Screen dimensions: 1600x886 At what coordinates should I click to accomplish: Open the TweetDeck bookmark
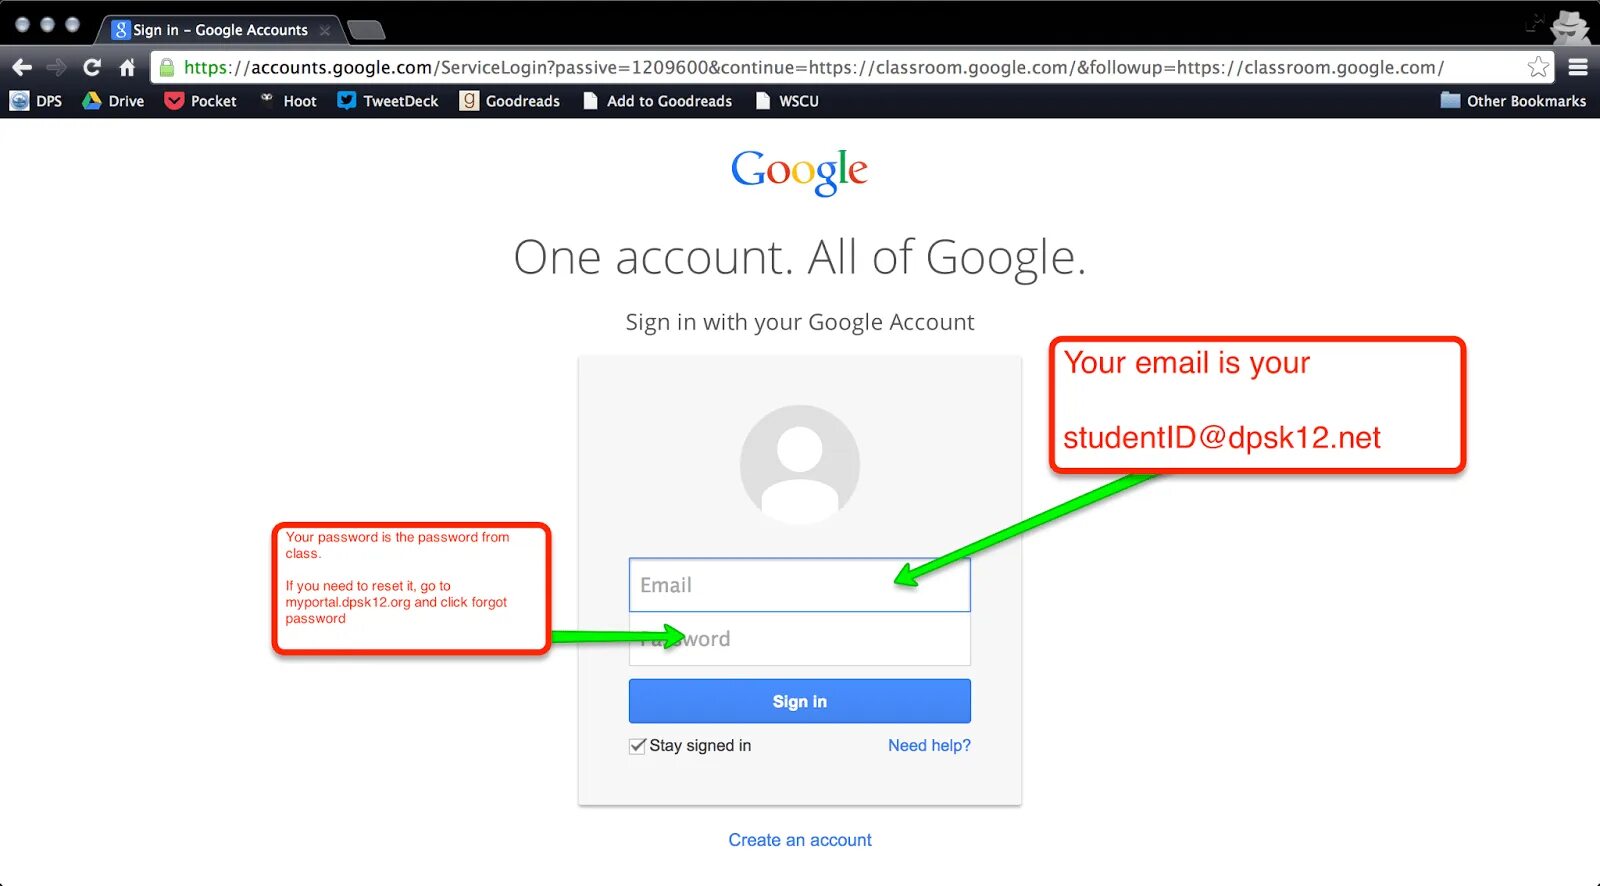coord(388,101)
